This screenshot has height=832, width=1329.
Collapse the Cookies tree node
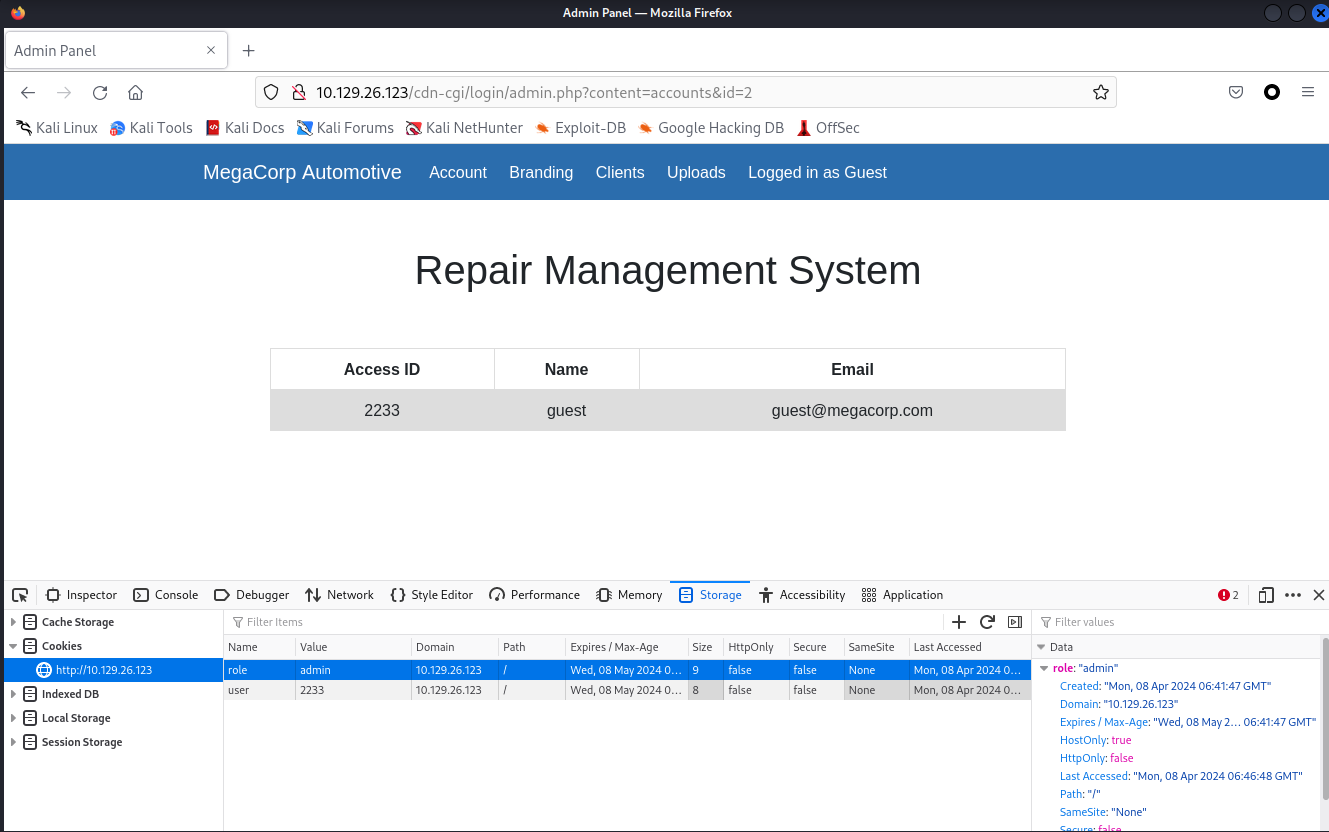[x=14, y=646]
